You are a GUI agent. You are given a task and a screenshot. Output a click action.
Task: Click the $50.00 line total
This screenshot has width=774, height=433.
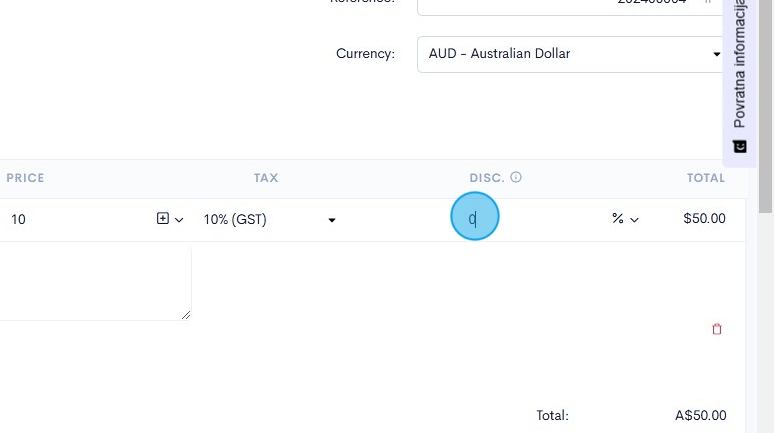704,219
